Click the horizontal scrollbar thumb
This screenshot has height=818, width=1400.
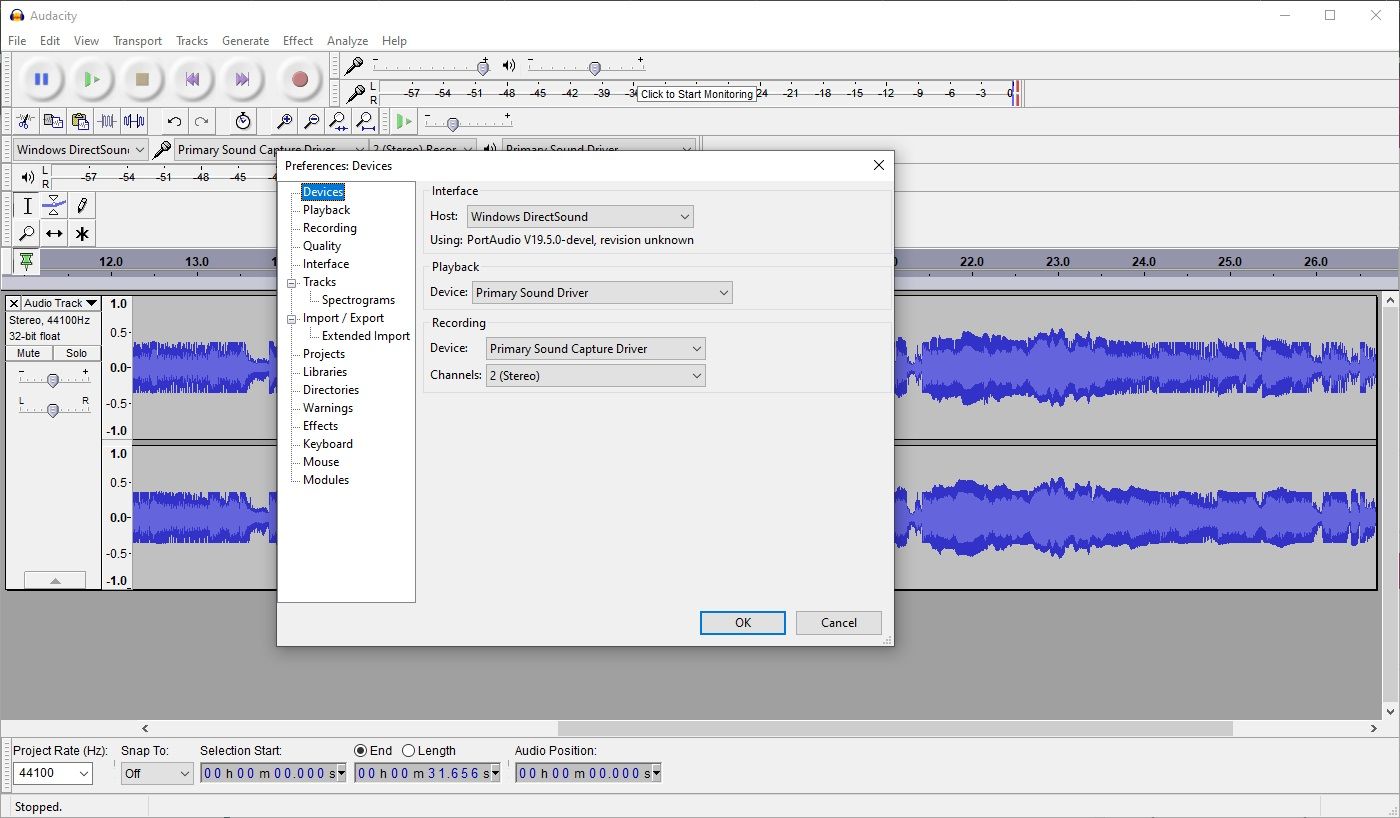pyautogui.click(x=895, y=728)
